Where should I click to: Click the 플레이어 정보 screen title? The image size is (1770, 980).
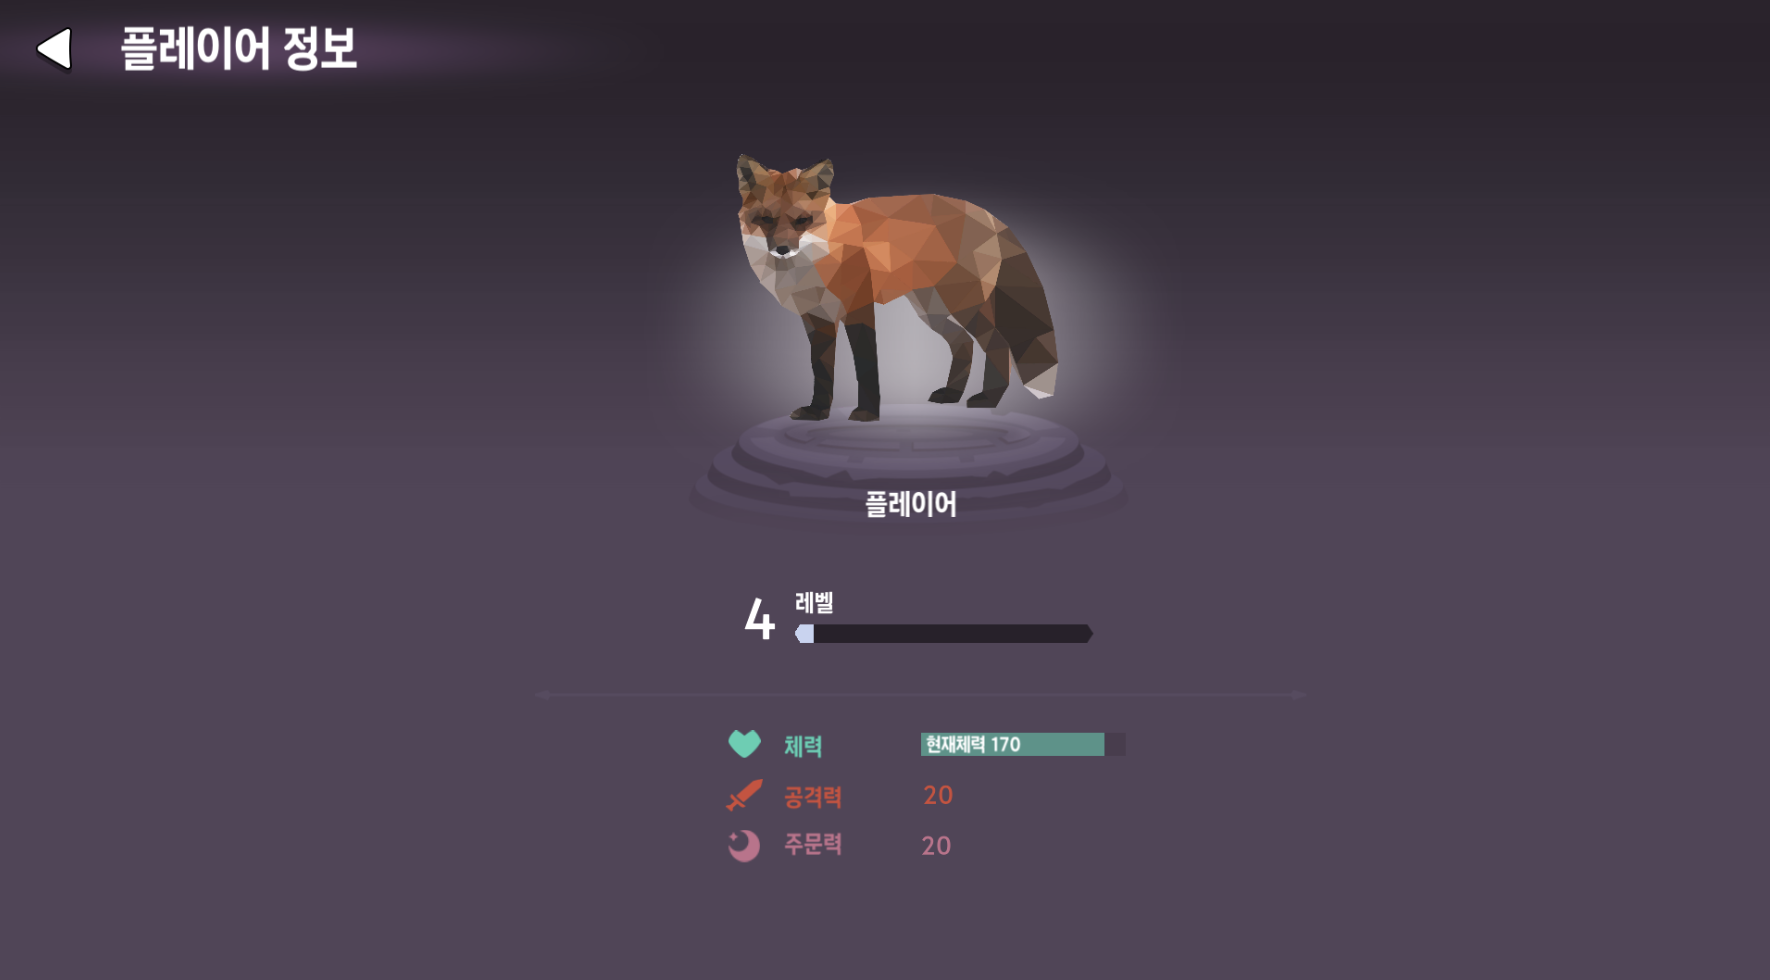tap(239, 48)
